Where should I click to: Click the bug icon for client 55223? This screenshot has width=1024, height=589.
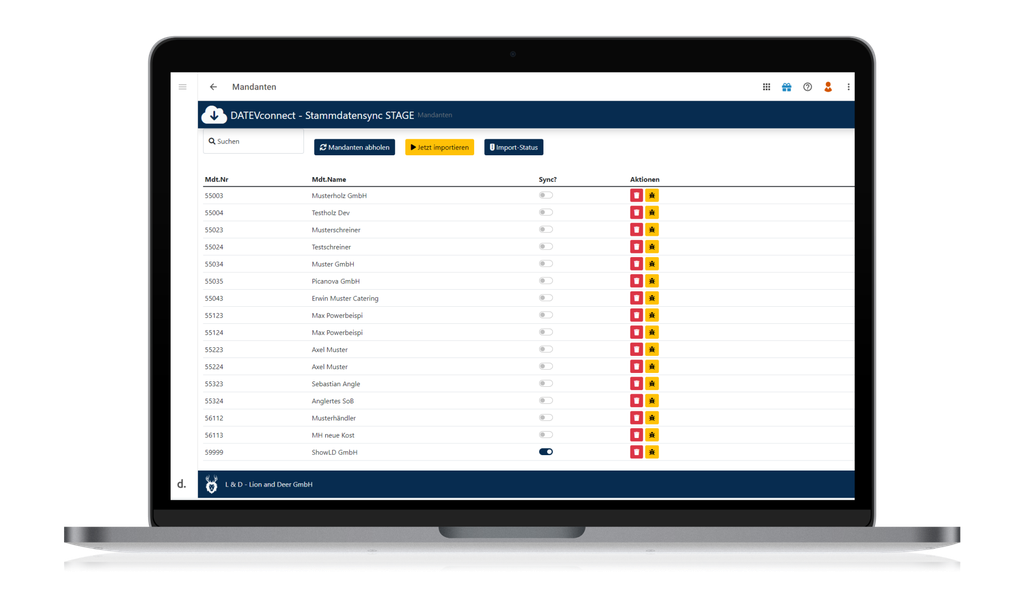[652, 349]
